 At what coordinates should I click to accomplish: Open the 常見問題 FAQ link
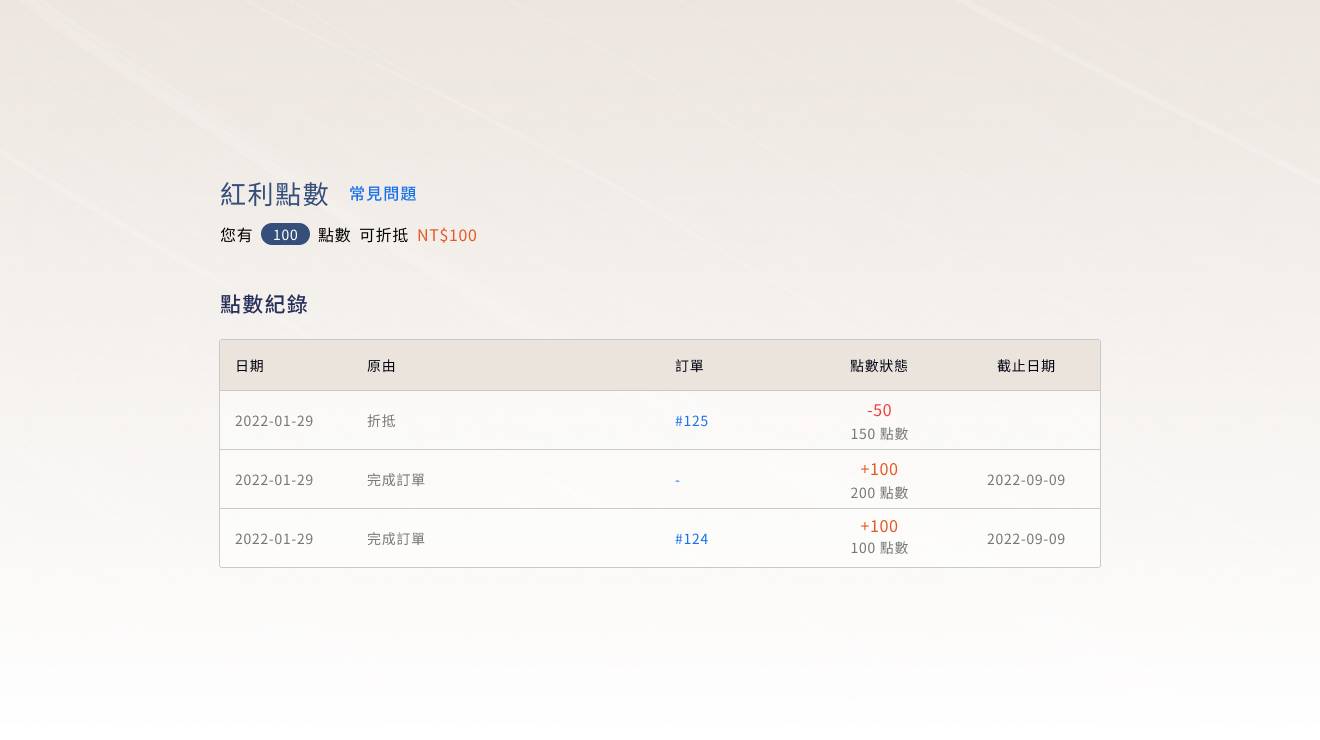pos(383,194)
